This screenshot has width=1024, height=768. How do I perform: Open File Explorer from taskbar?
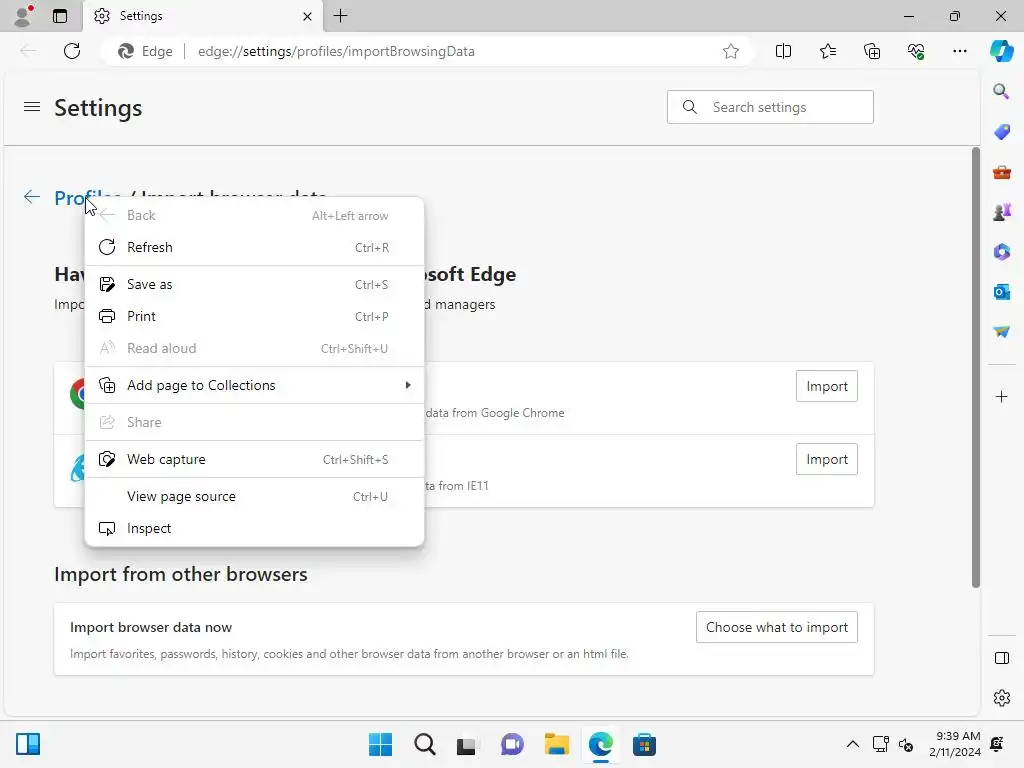coord(556,744)
